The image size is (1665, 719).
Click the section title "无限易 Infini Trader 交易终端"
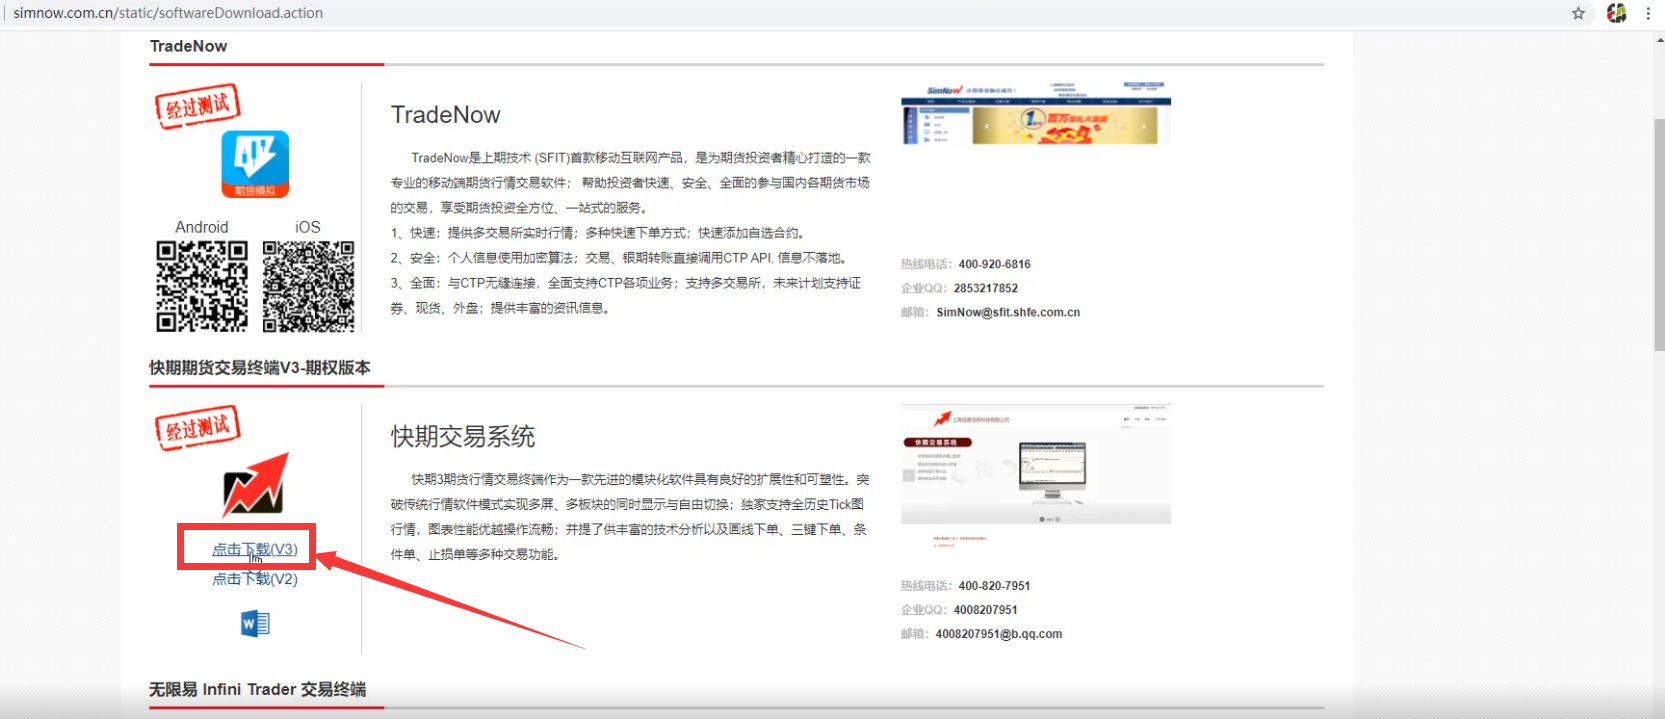(258, 690)
